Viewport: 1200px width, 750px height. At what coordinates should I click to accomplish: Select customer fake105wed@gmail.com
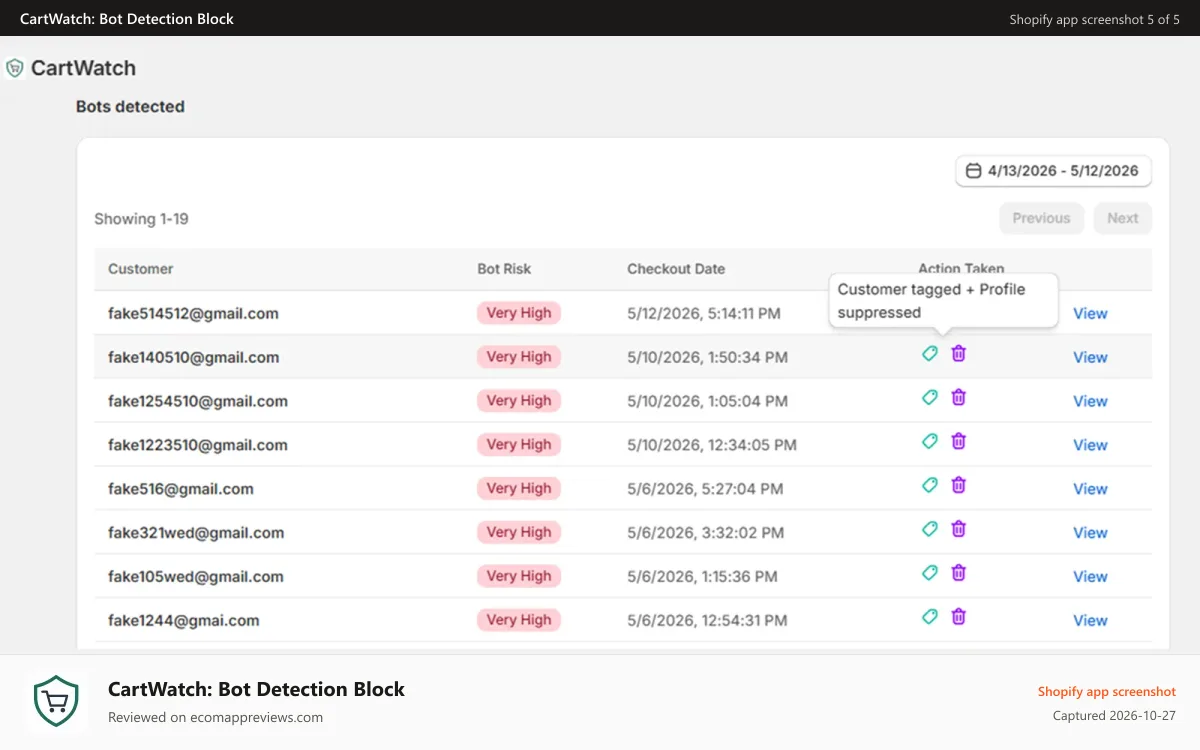click(196, 577)
